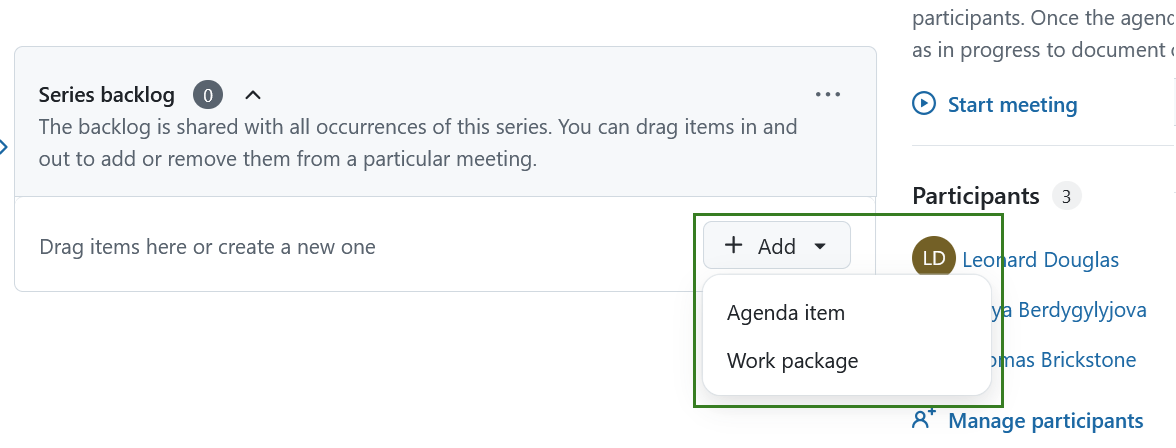Click the backlog item count badge showing 0
Image resolution: width=1176 pixels, height=448 pixels.
tap(208, 95)
